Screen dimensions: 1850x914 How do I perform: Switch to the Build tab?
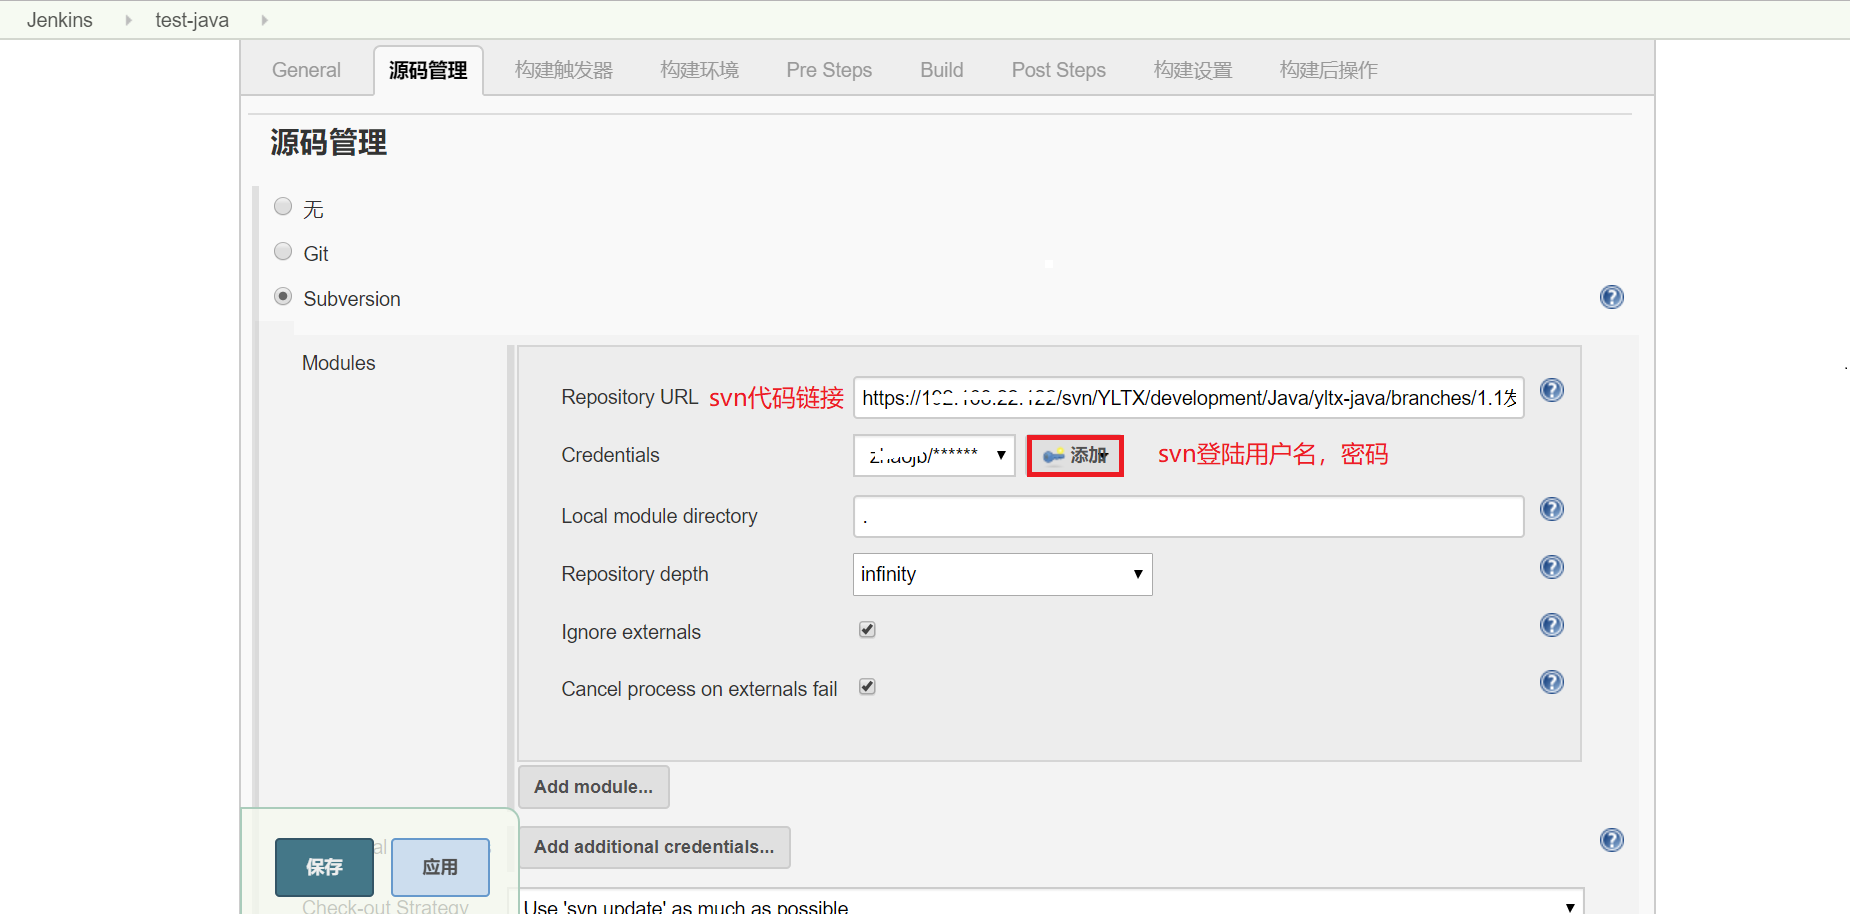942,70
